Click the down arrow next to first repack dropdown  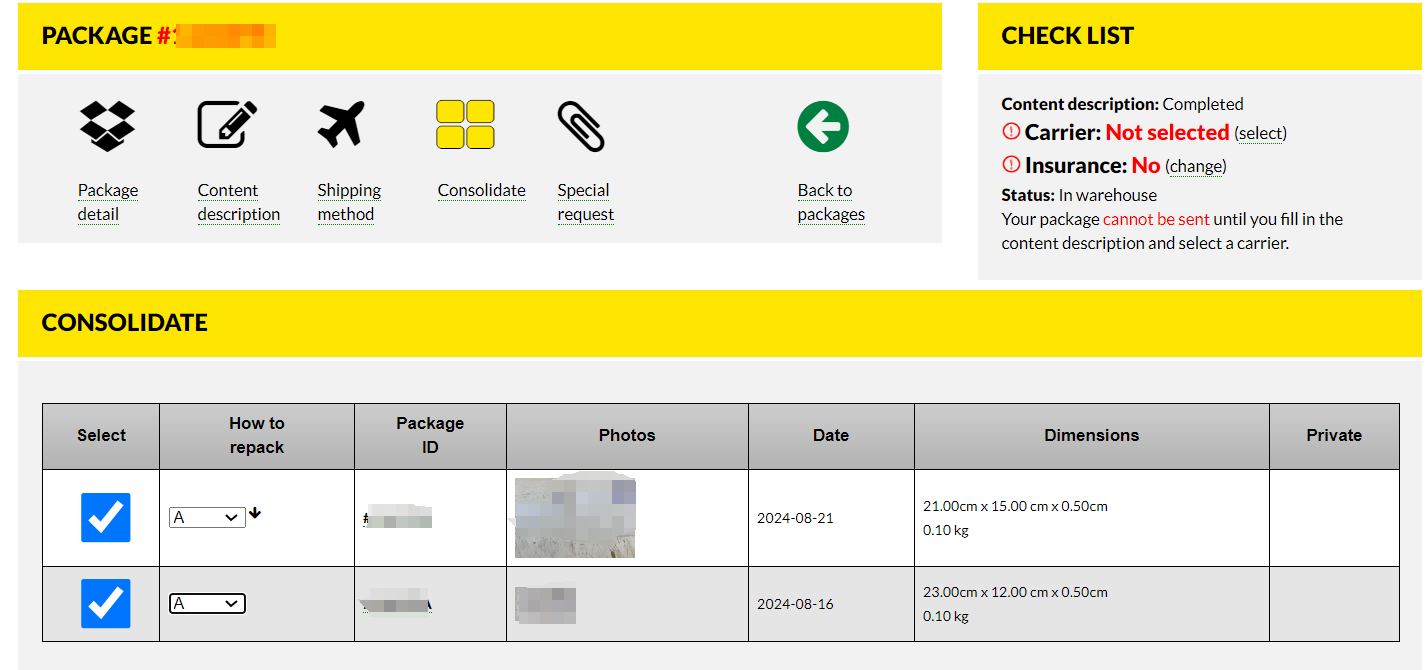[x=255, y=514]
